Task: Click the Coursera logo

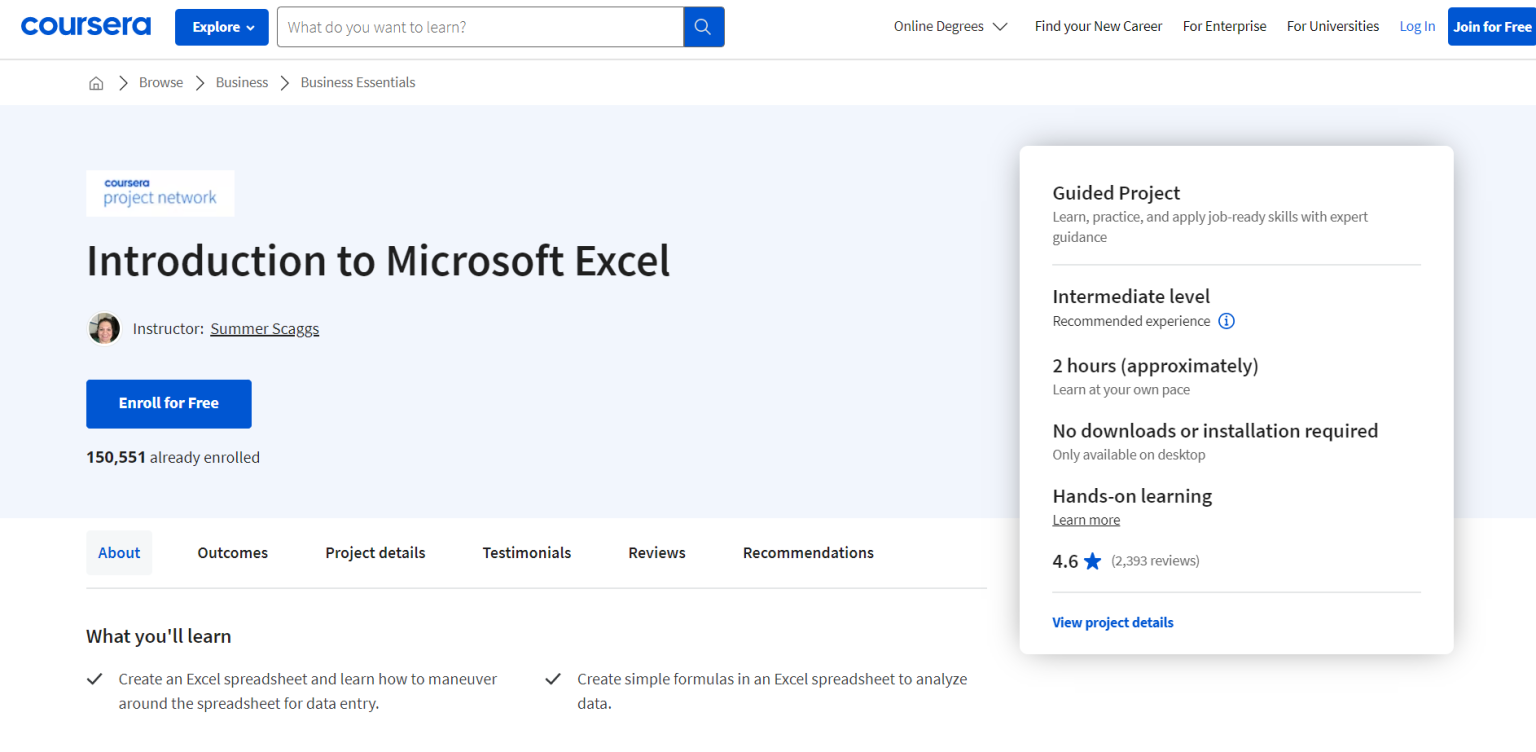Action: pyautogui.click(x=85, y=25)
